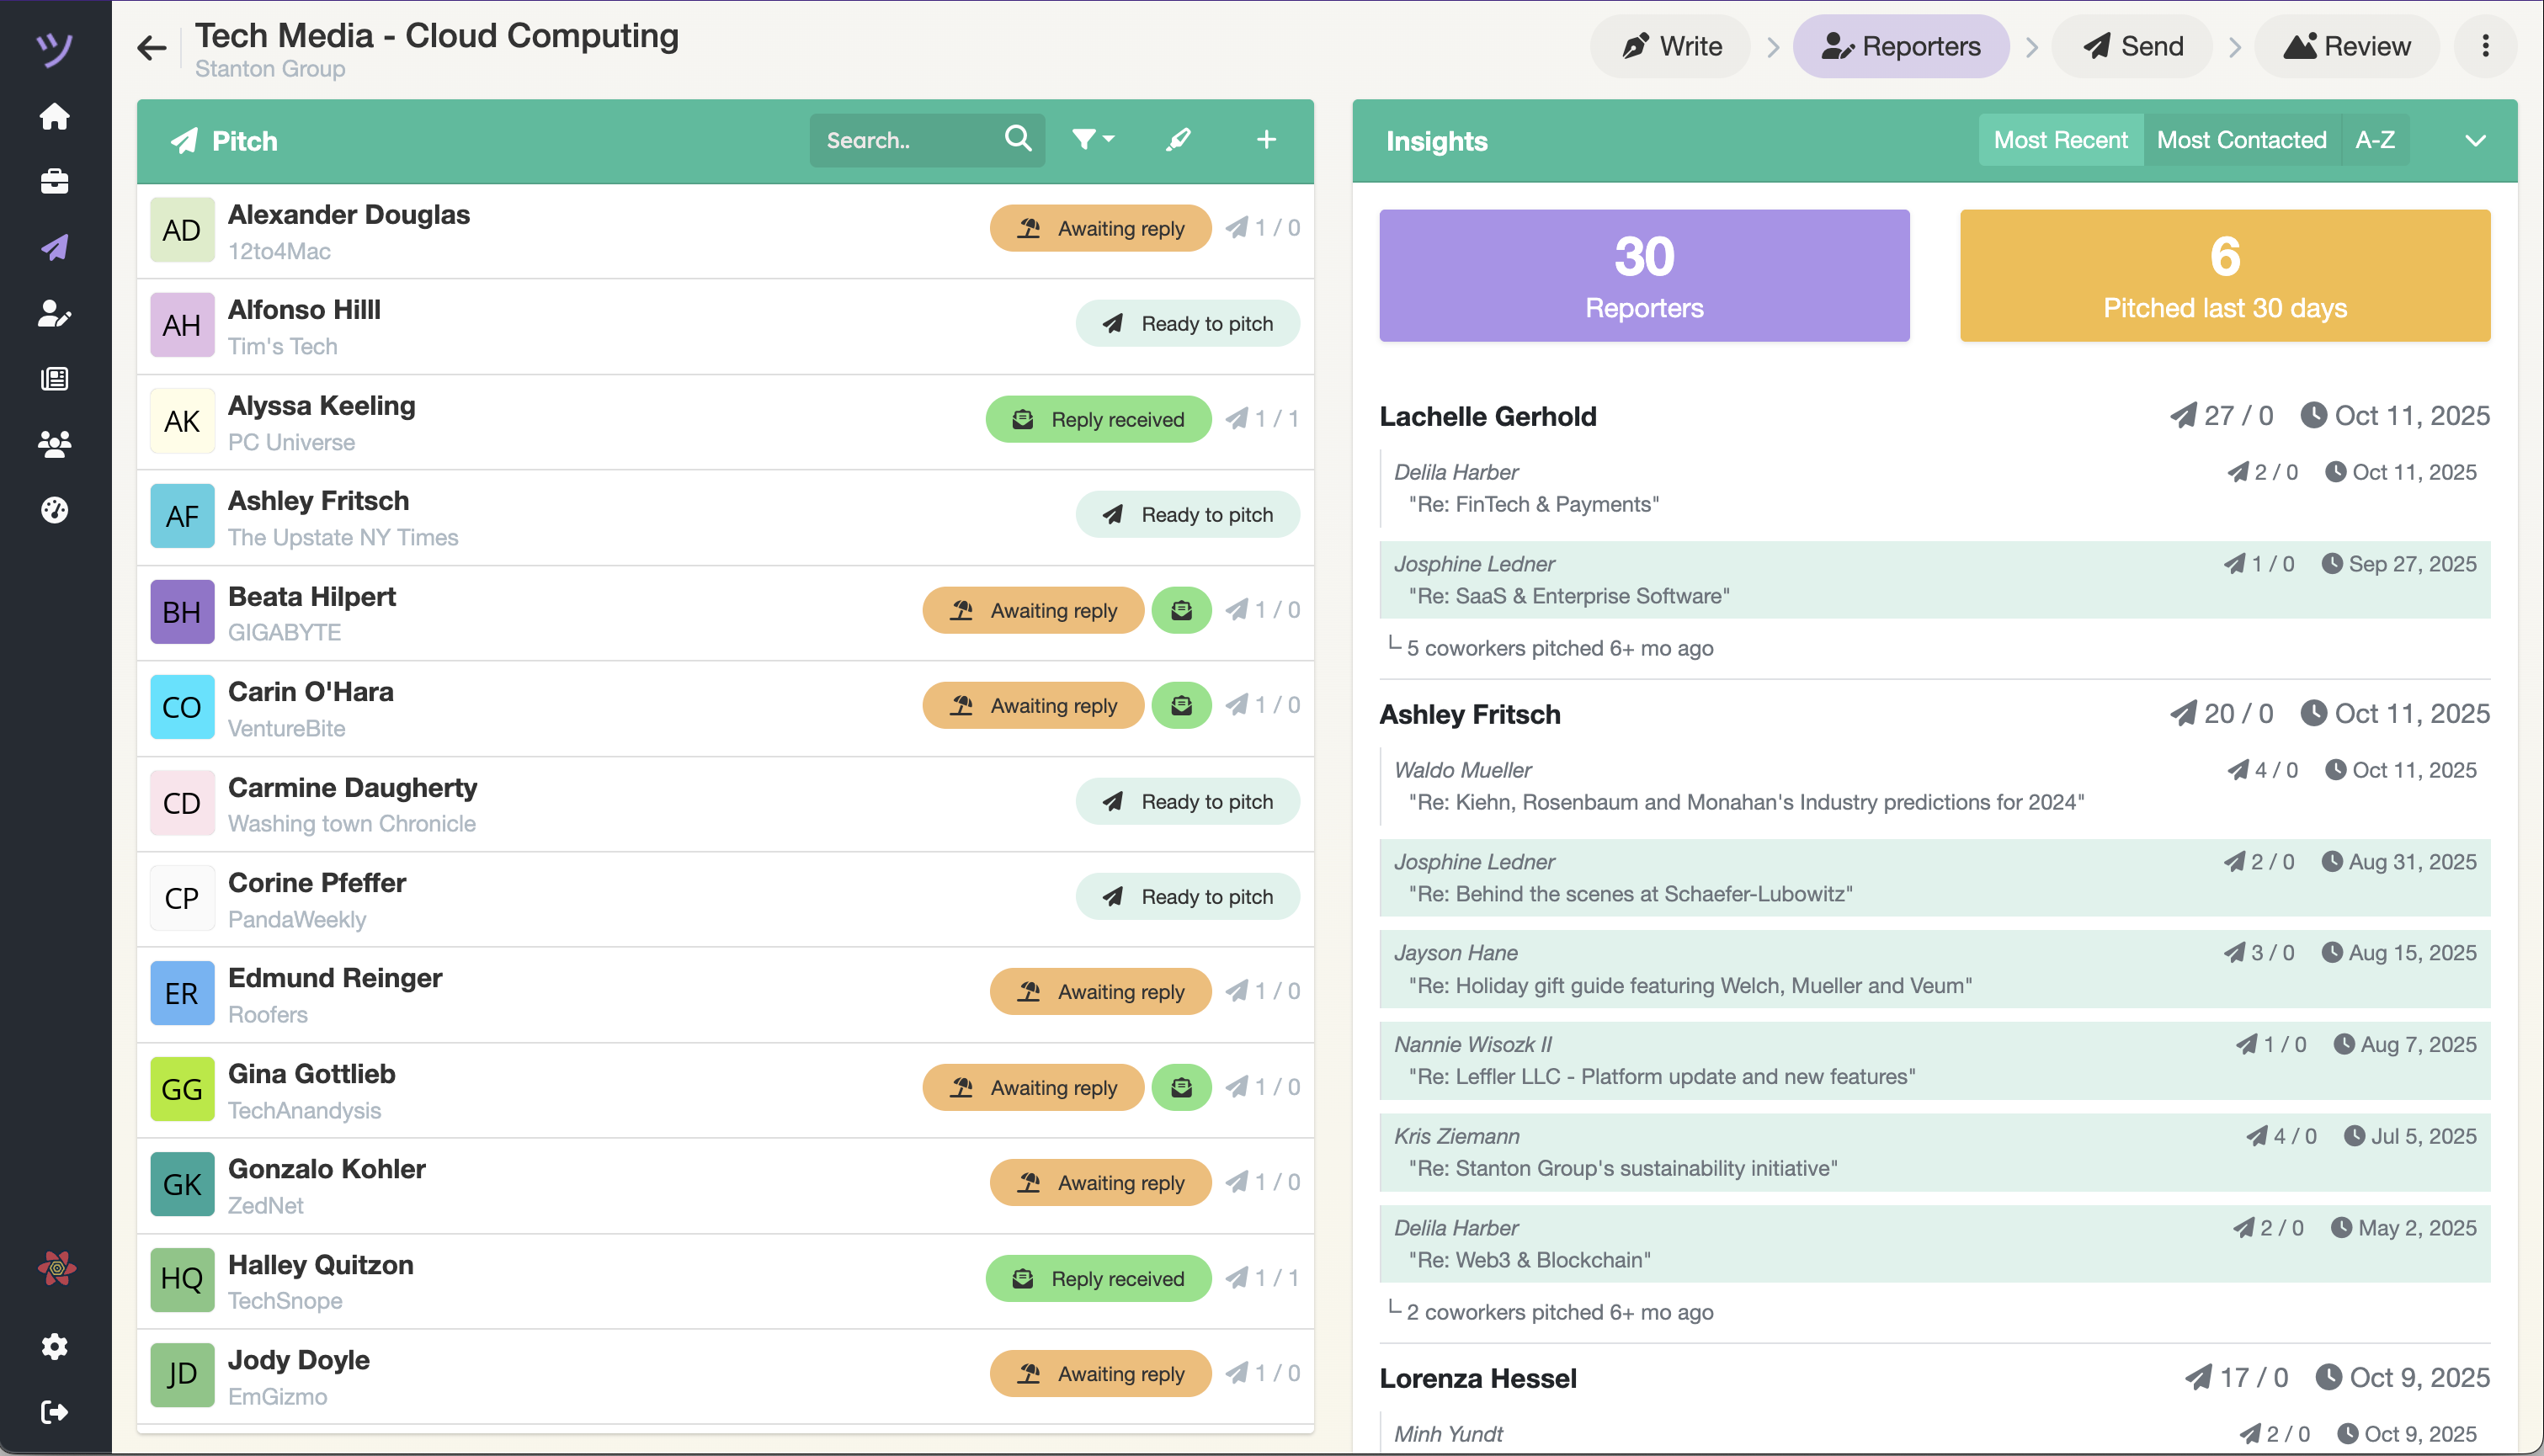This screenshot has width=2544, height=1456.
Task: Open the filter dropdown in Pitch header
Action: coord(1092,139)
